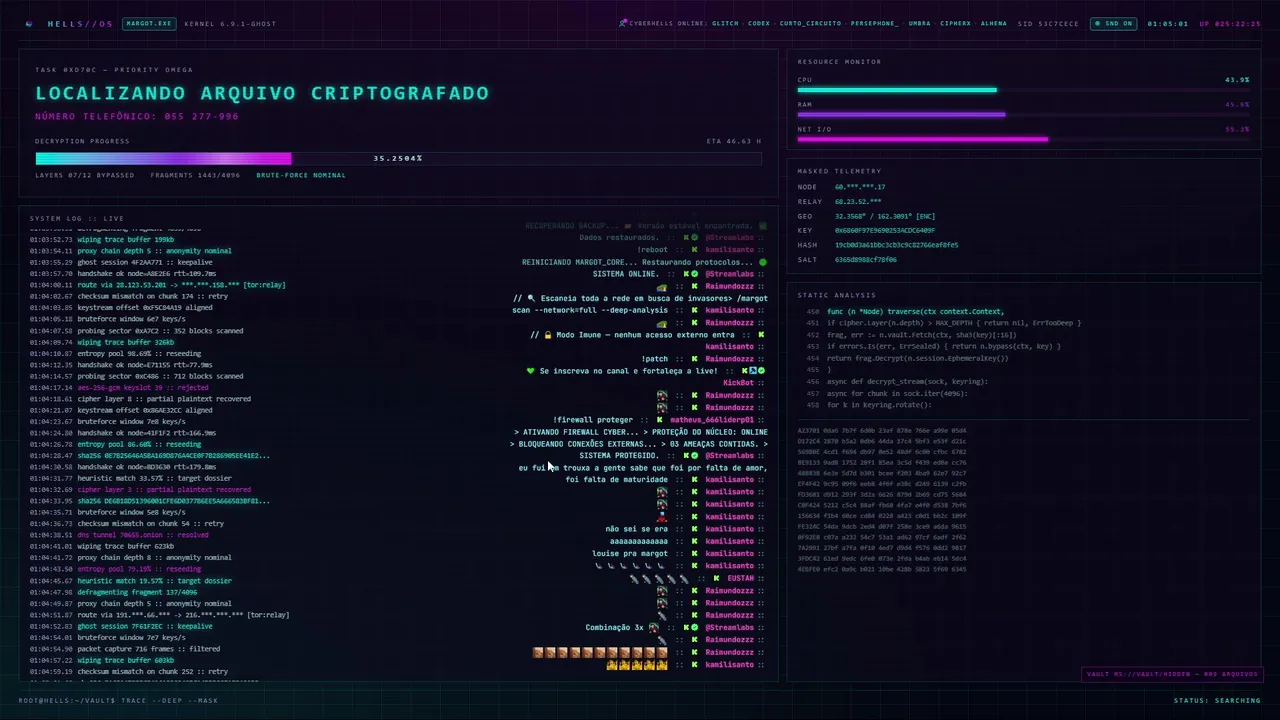Select online user GLITCH in top bar

(725, 24)
